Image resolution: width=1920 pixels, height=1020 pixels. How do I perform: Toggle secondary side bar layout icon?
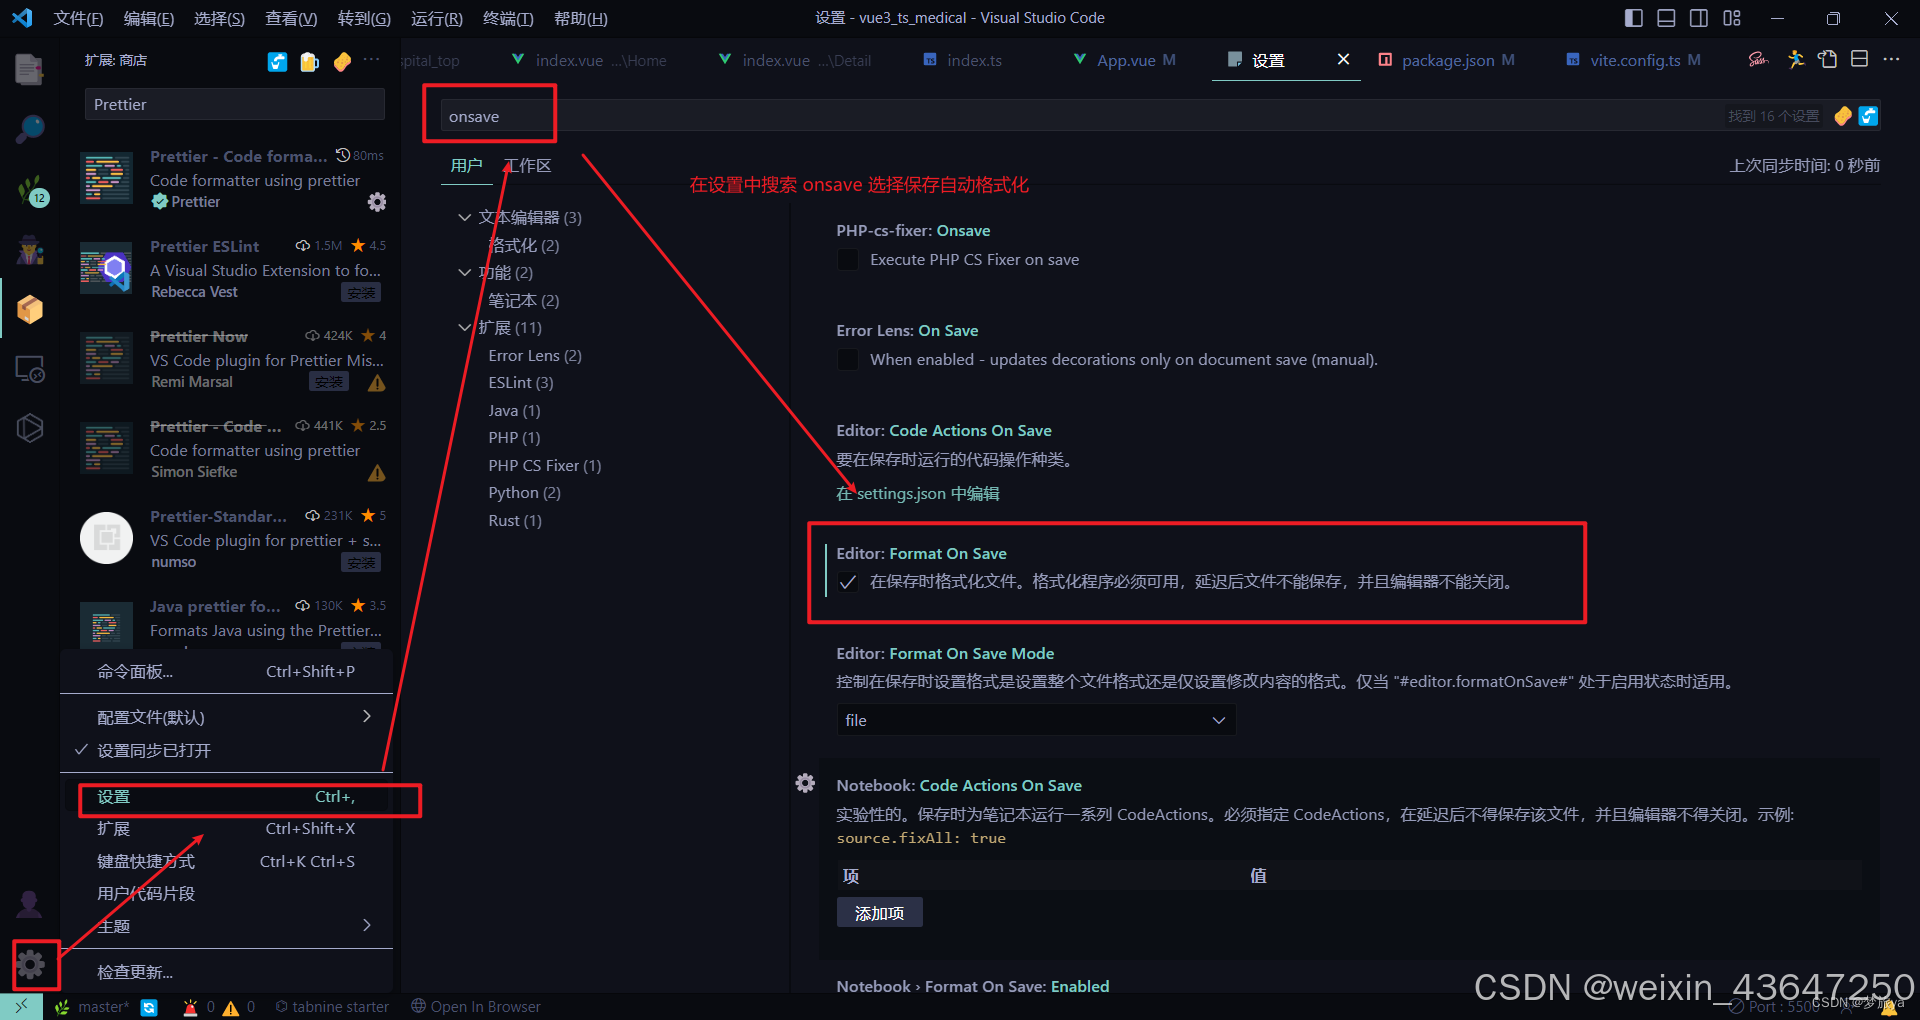coord(1699,18)
